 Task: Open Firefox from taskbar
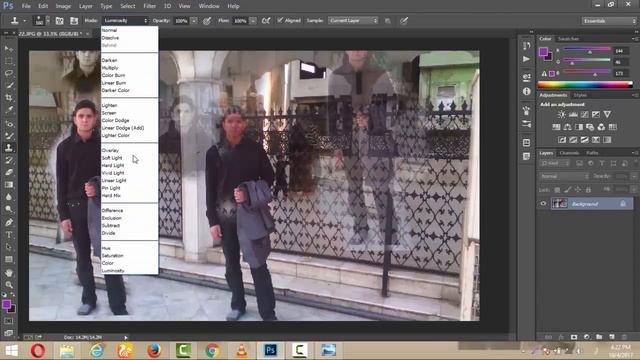pyautogui.click(x=154, y=350)
